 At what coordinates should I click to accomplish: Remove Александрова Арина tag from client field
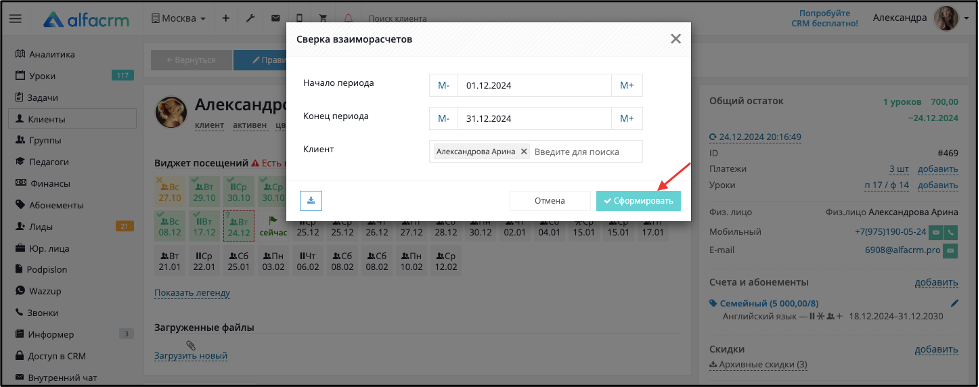tap(524, 152)
